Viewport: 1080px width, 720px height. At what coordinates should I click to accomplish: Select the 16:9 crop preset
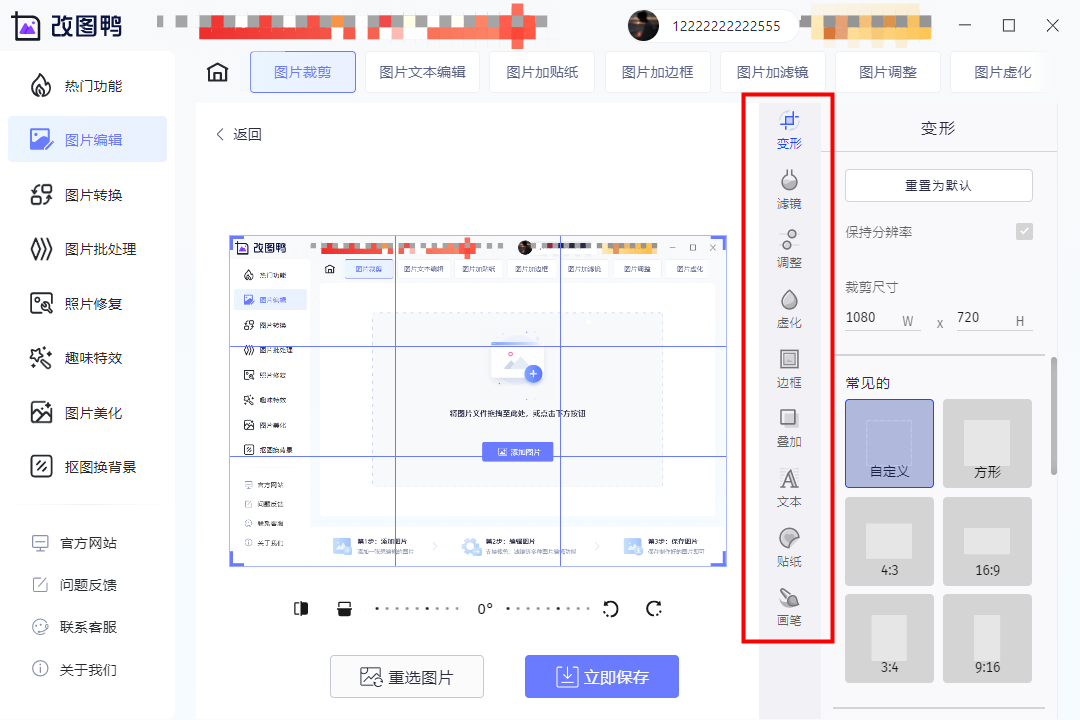987,542
